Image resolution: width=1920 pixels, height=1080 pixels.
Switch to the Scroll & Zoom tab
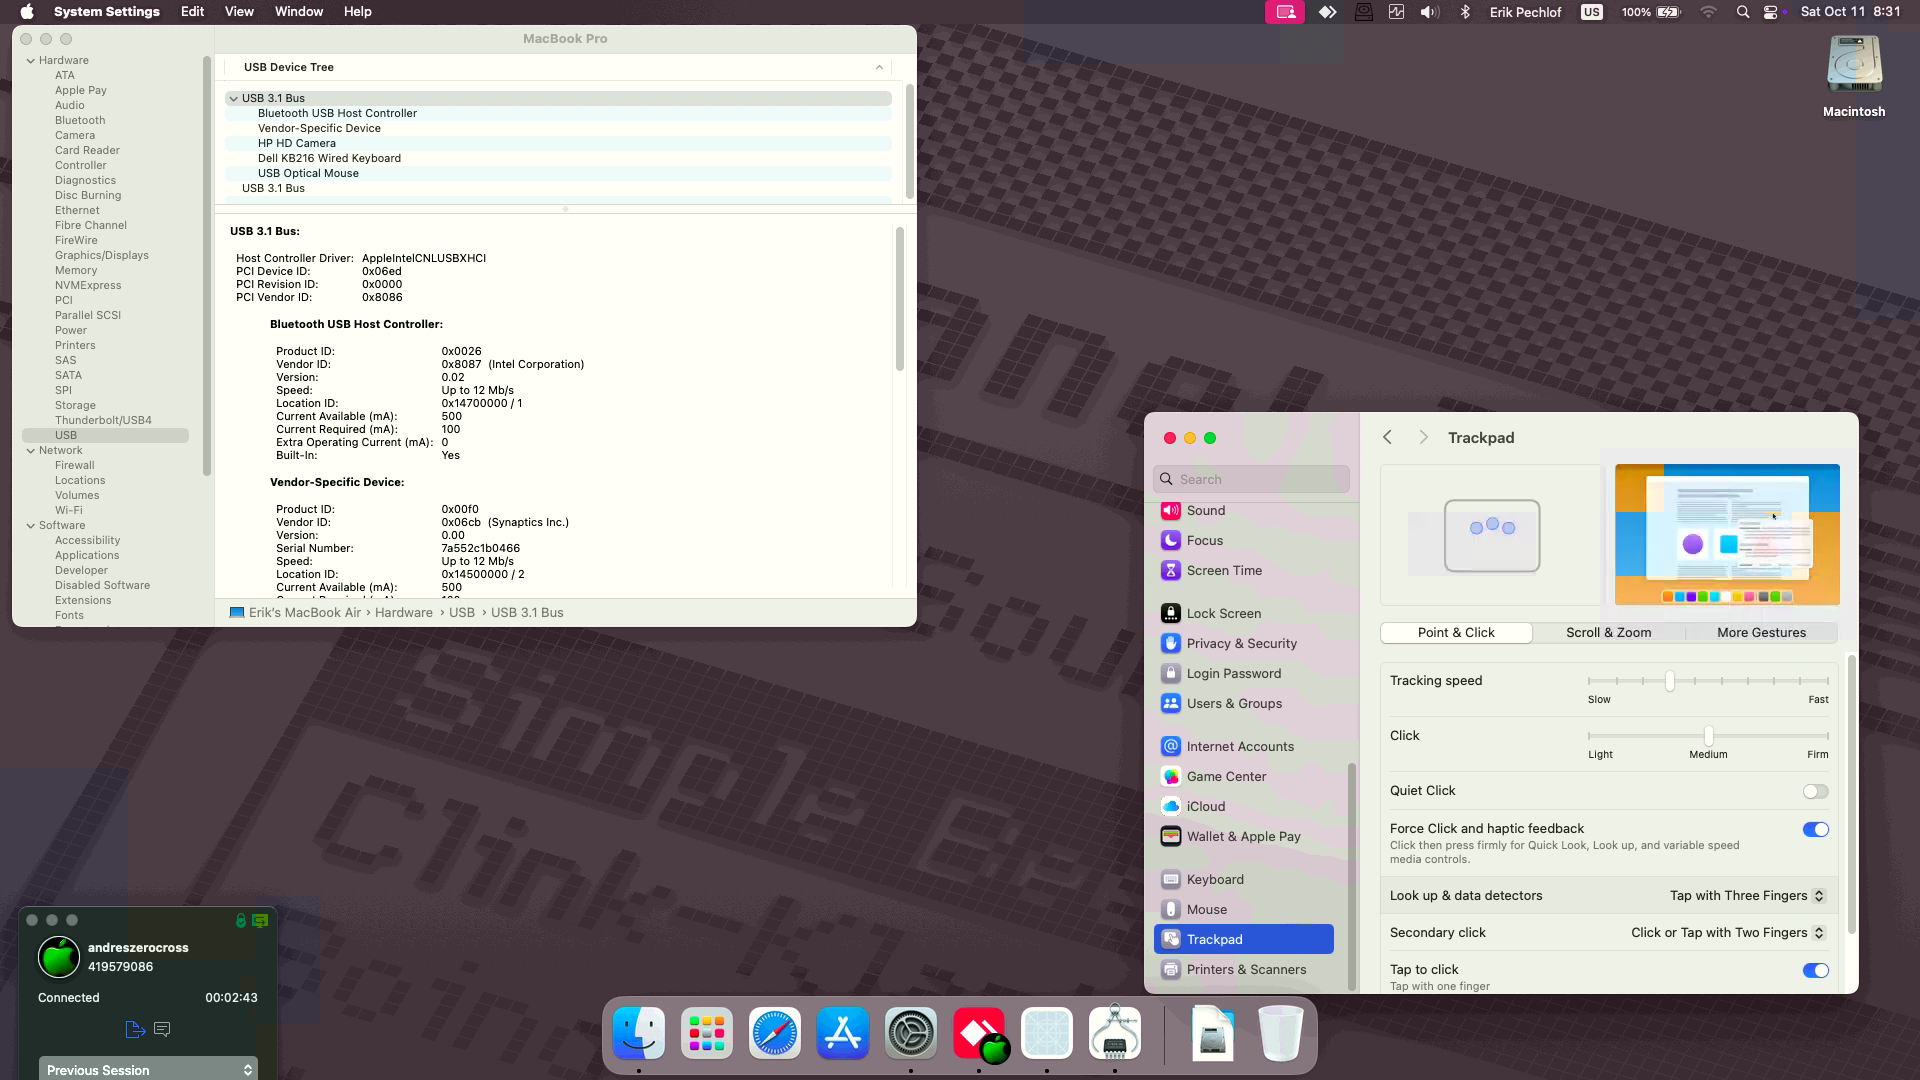1608,632
